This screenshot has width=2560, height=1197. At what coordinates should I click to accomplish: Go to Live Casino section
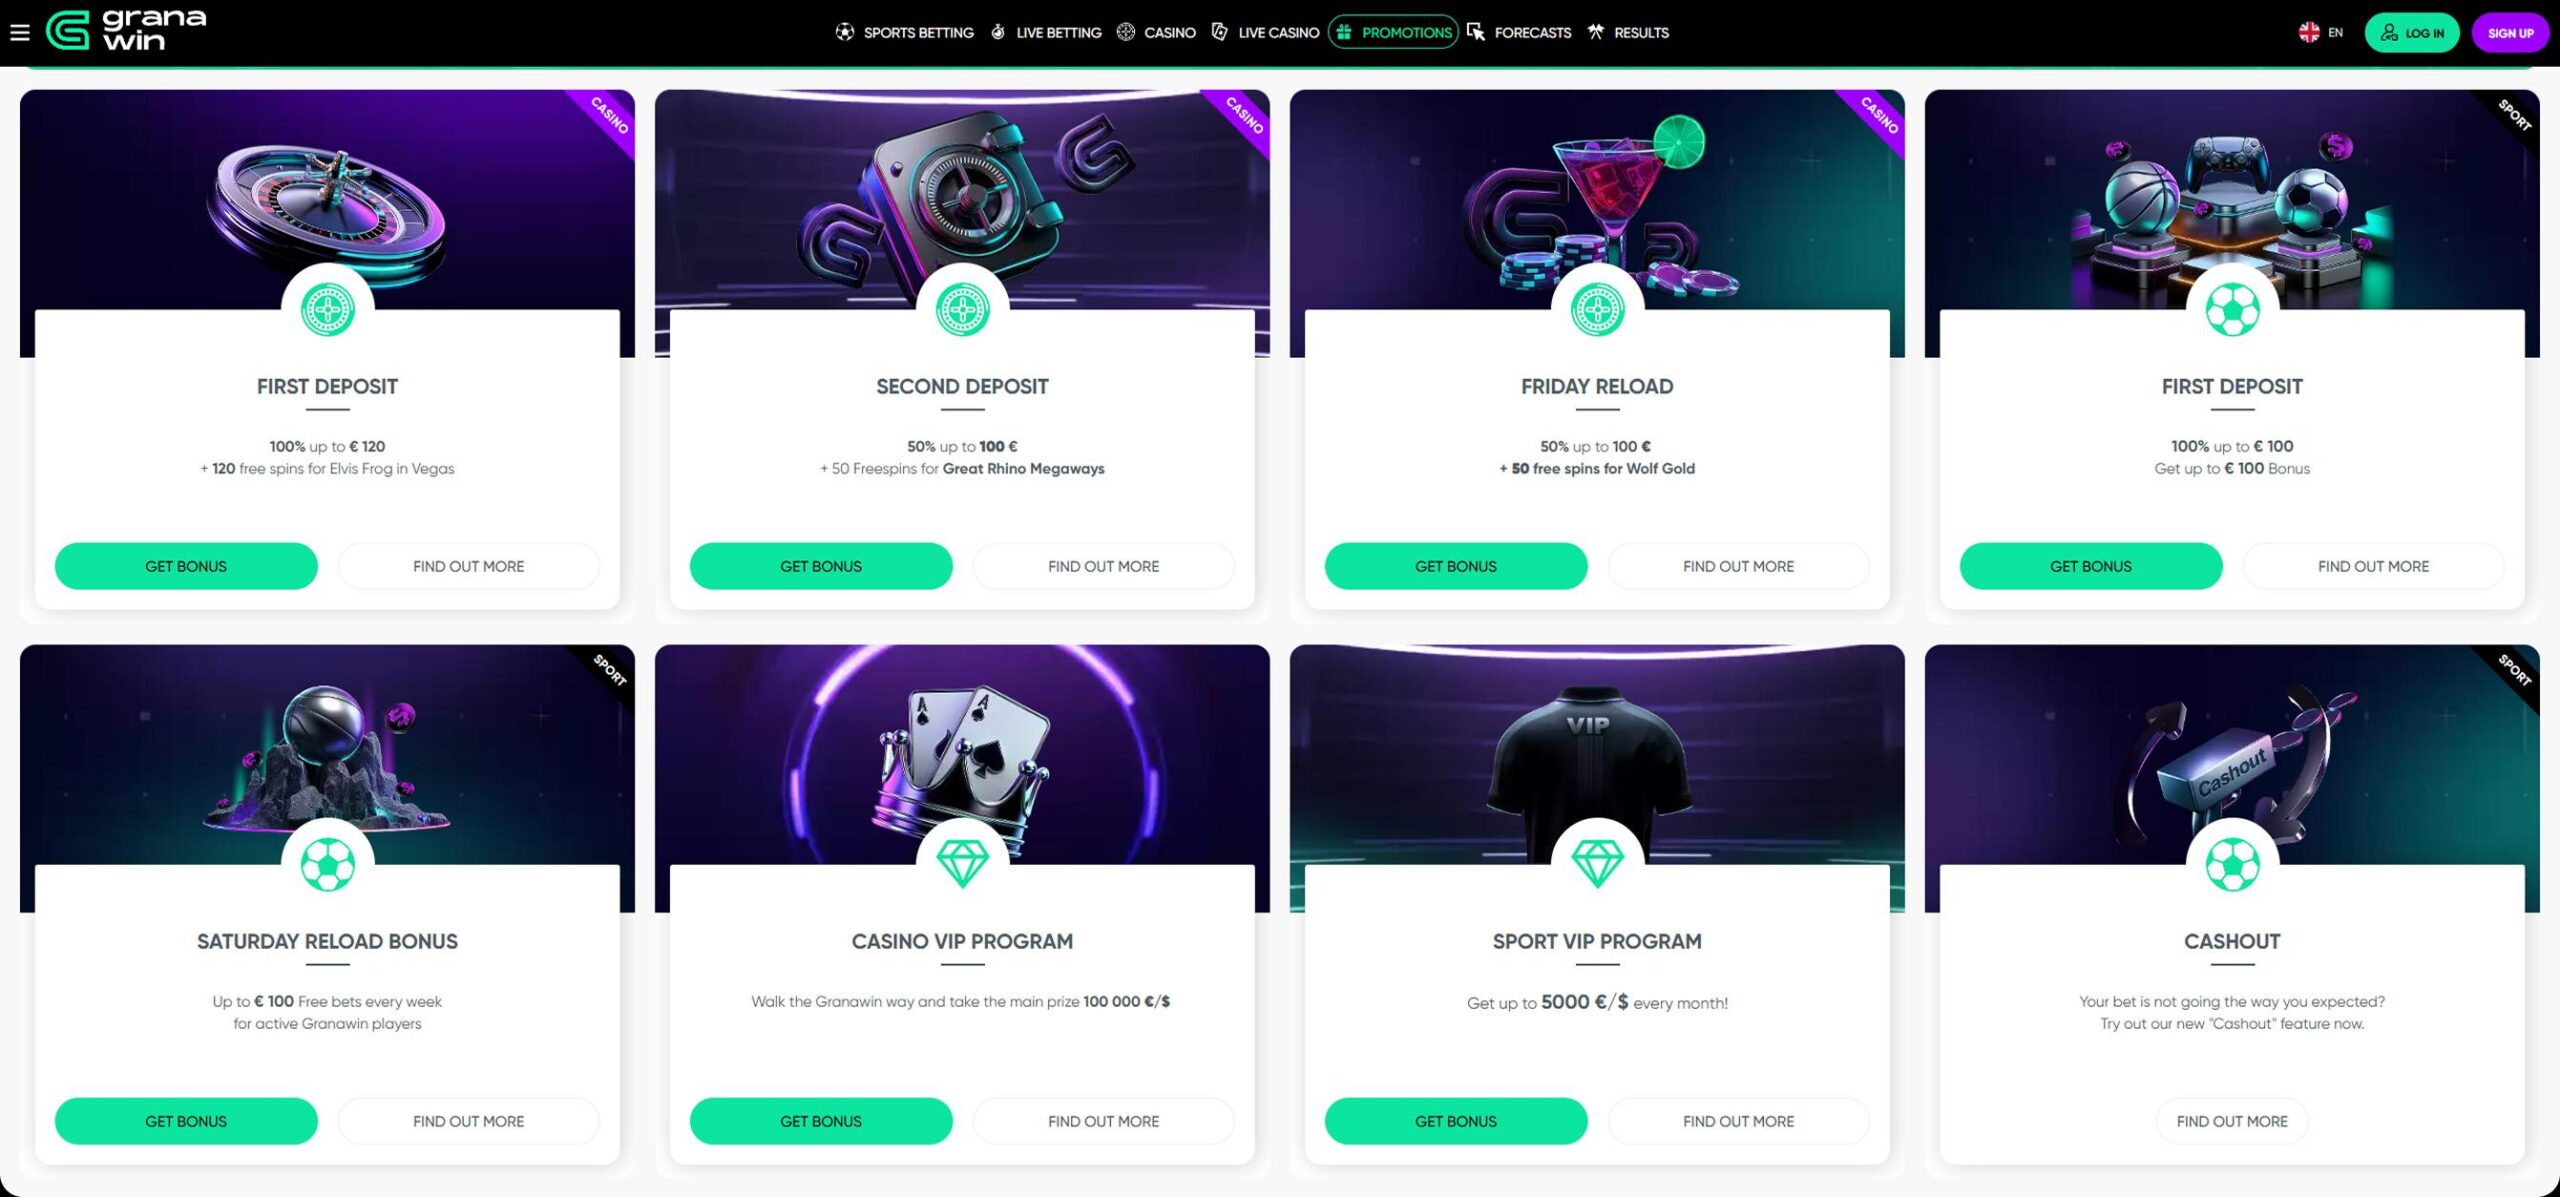pos(1265,32)
